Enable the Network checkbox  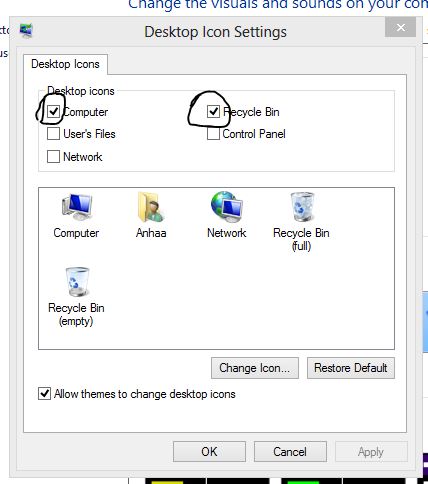(x=53, y=156)
